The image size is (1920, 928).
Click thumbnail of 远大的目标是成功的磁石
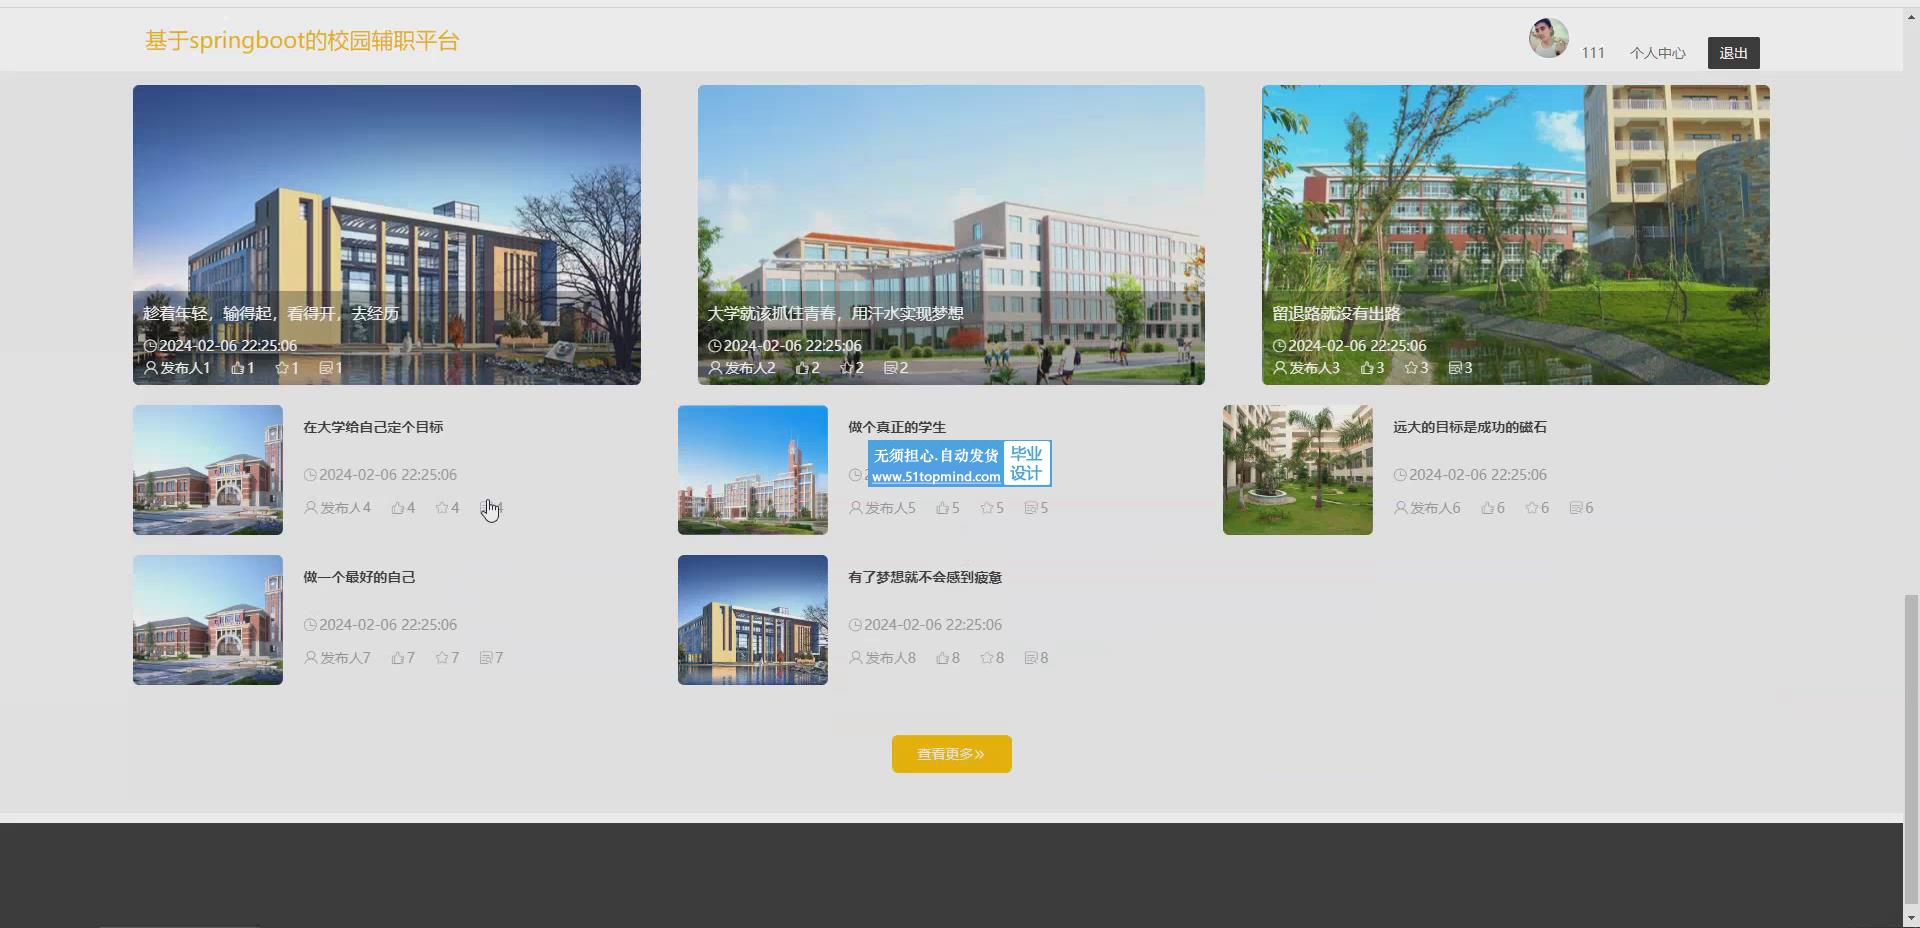1298,470
